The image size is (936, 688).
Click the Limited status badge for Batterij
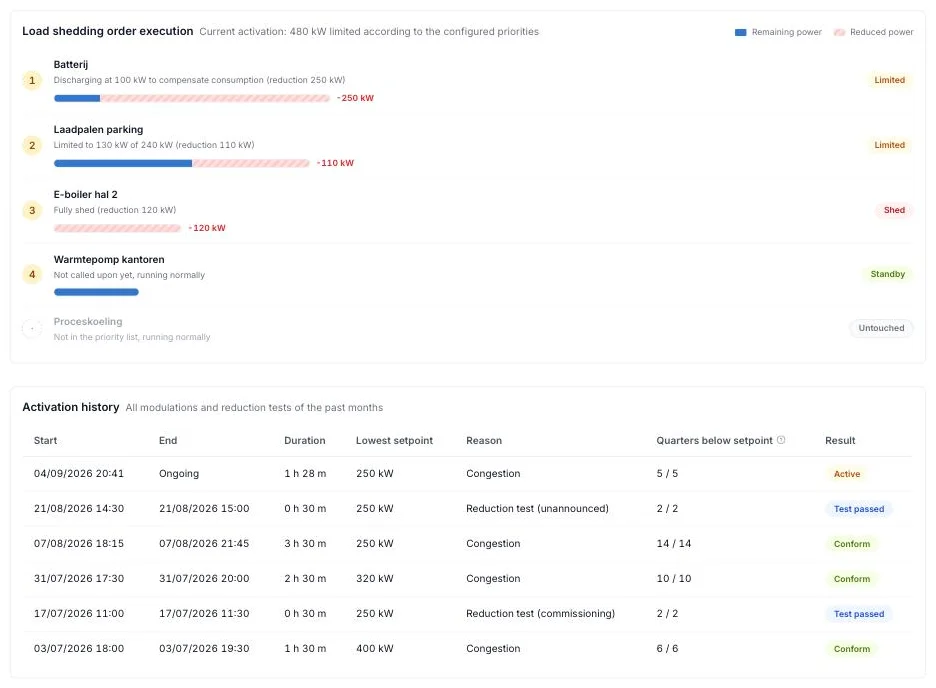[x=889, y=80]
